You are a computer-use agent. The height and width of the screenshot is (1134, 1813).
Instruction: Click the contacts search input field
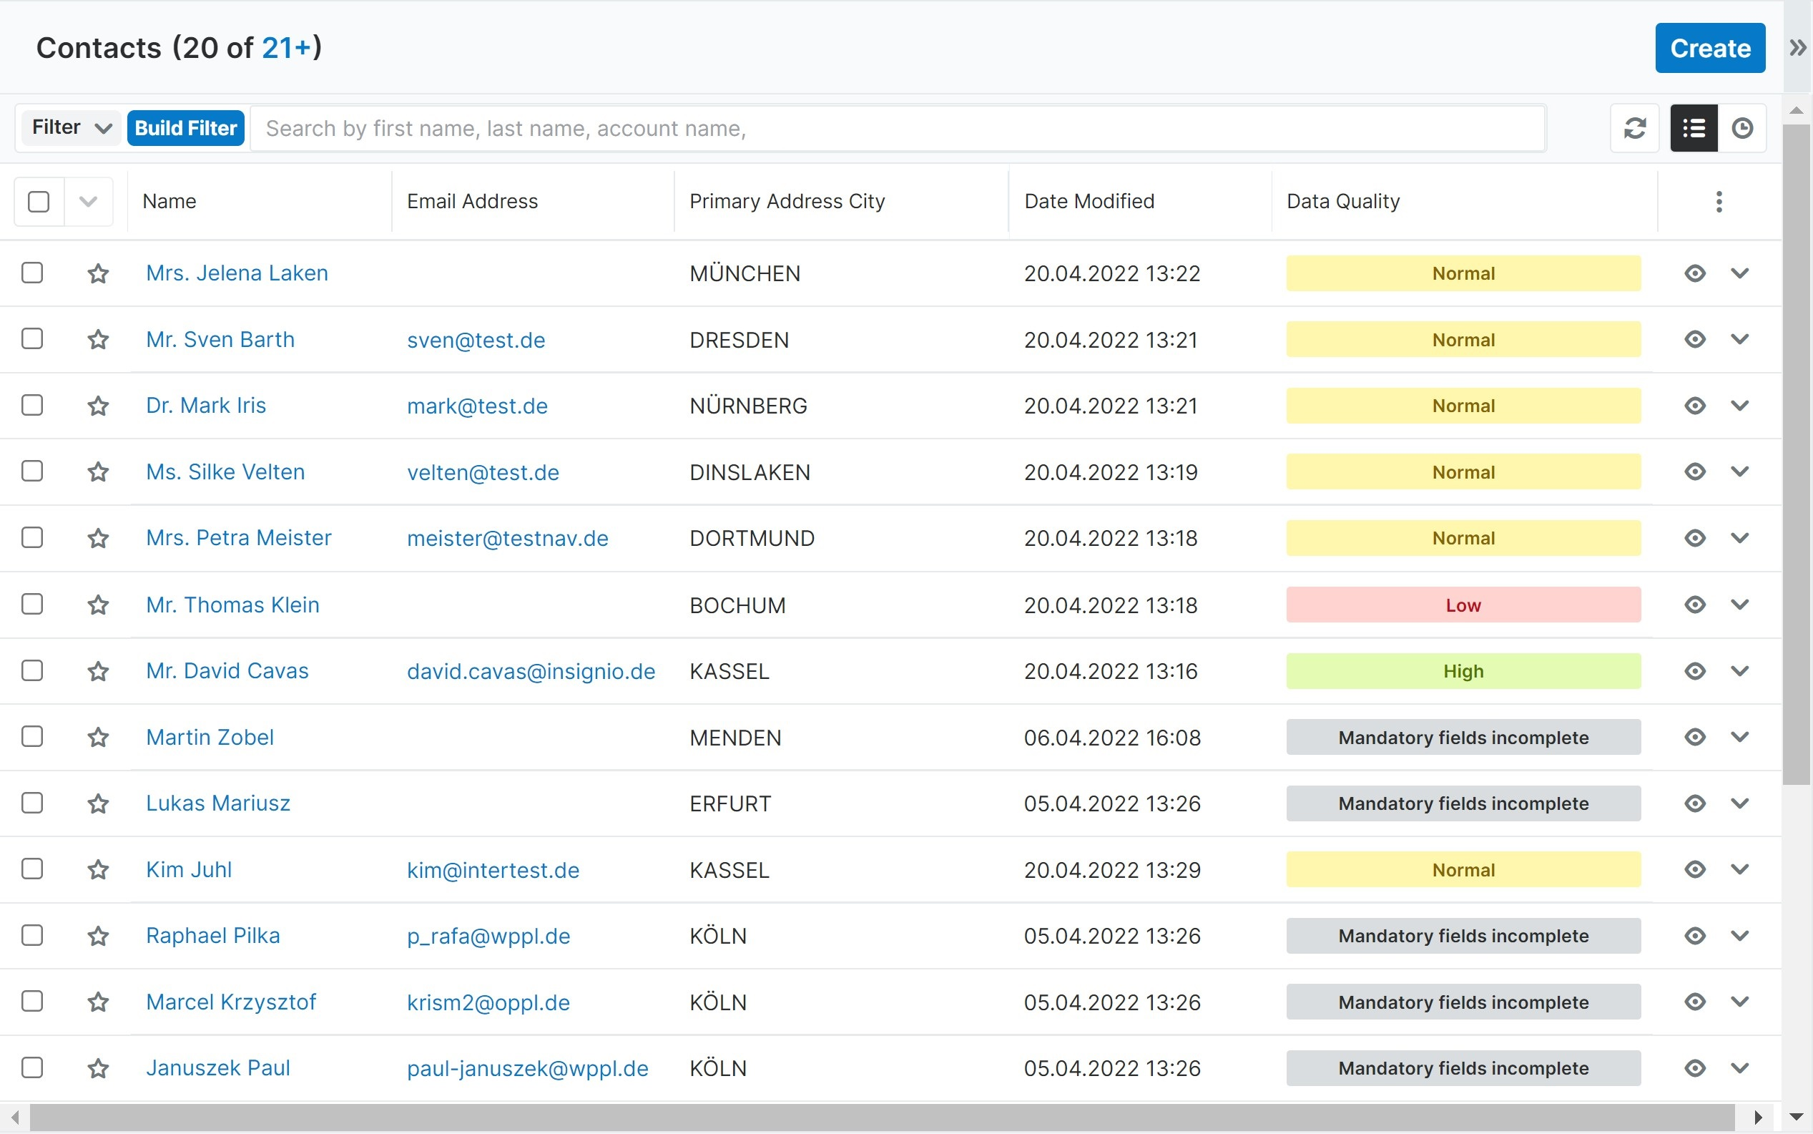(x=897, y=128)
